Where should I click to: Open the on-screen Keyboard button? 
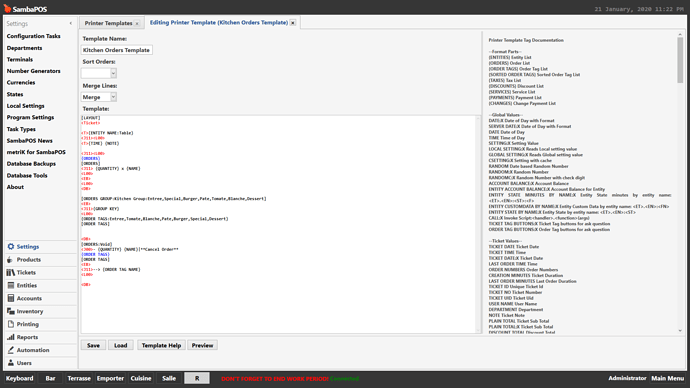[19, 378]
